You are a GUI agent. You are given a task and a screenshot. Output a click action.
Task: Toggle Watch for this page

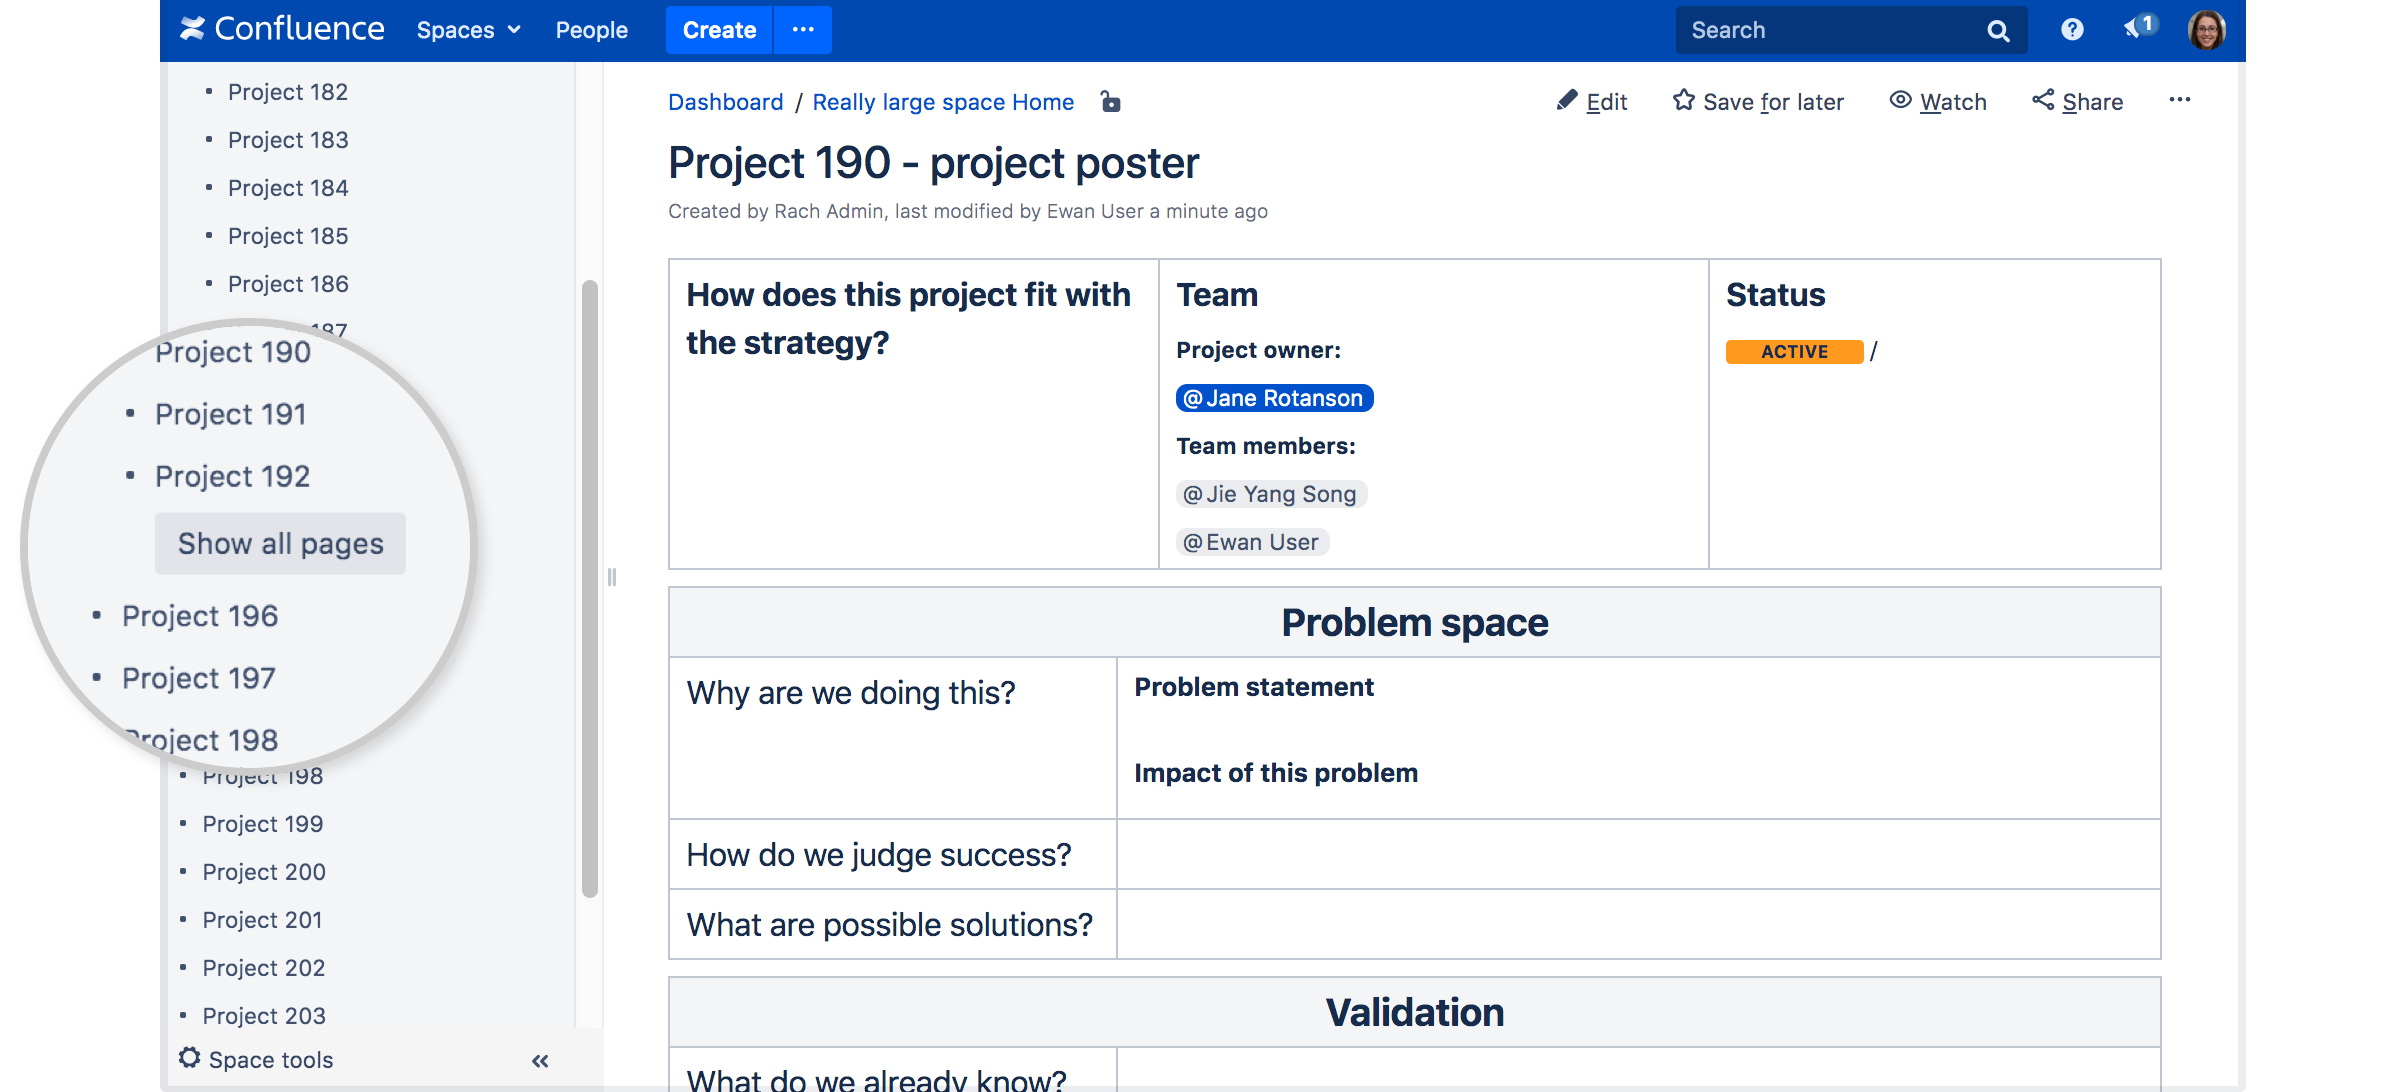click(x=1938, y=102)
